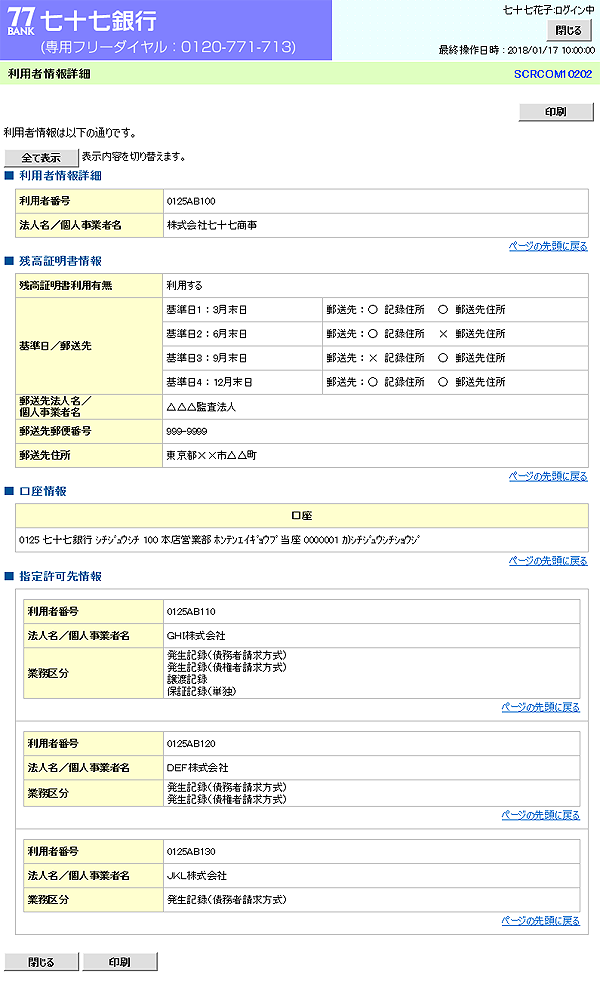Click 譲渡記録 in GHI business types

click(x=187, y=679)
